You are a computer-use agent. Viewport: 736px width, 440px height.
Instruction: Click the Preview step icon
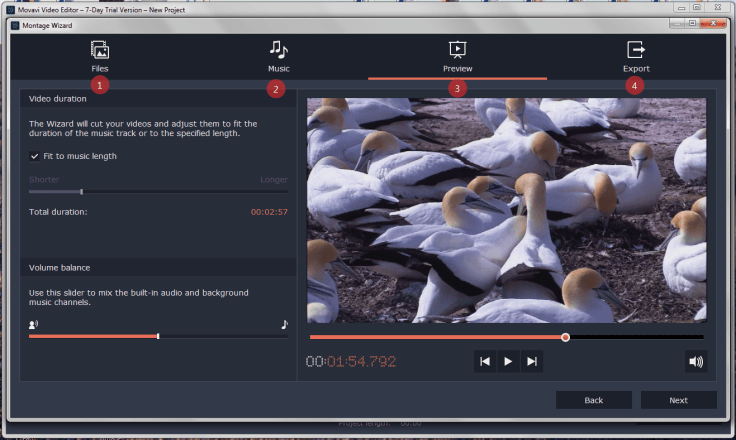pyautogui.click(x=457, y=49)
